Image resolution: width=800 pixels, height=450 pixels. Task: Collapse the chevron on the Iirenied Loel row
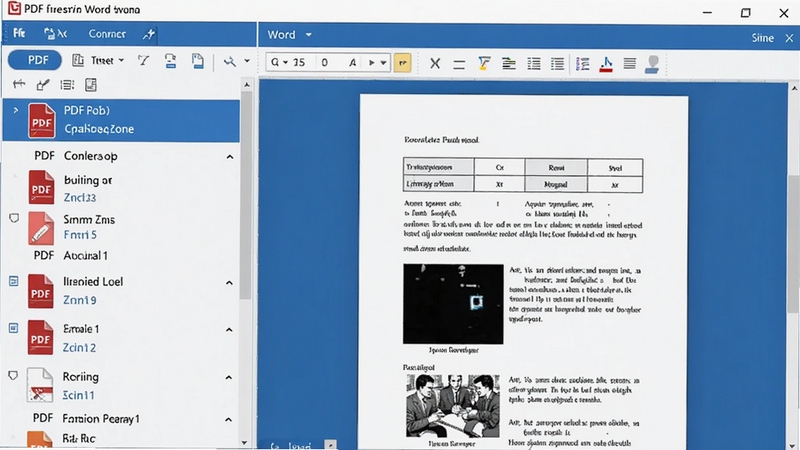229,283
